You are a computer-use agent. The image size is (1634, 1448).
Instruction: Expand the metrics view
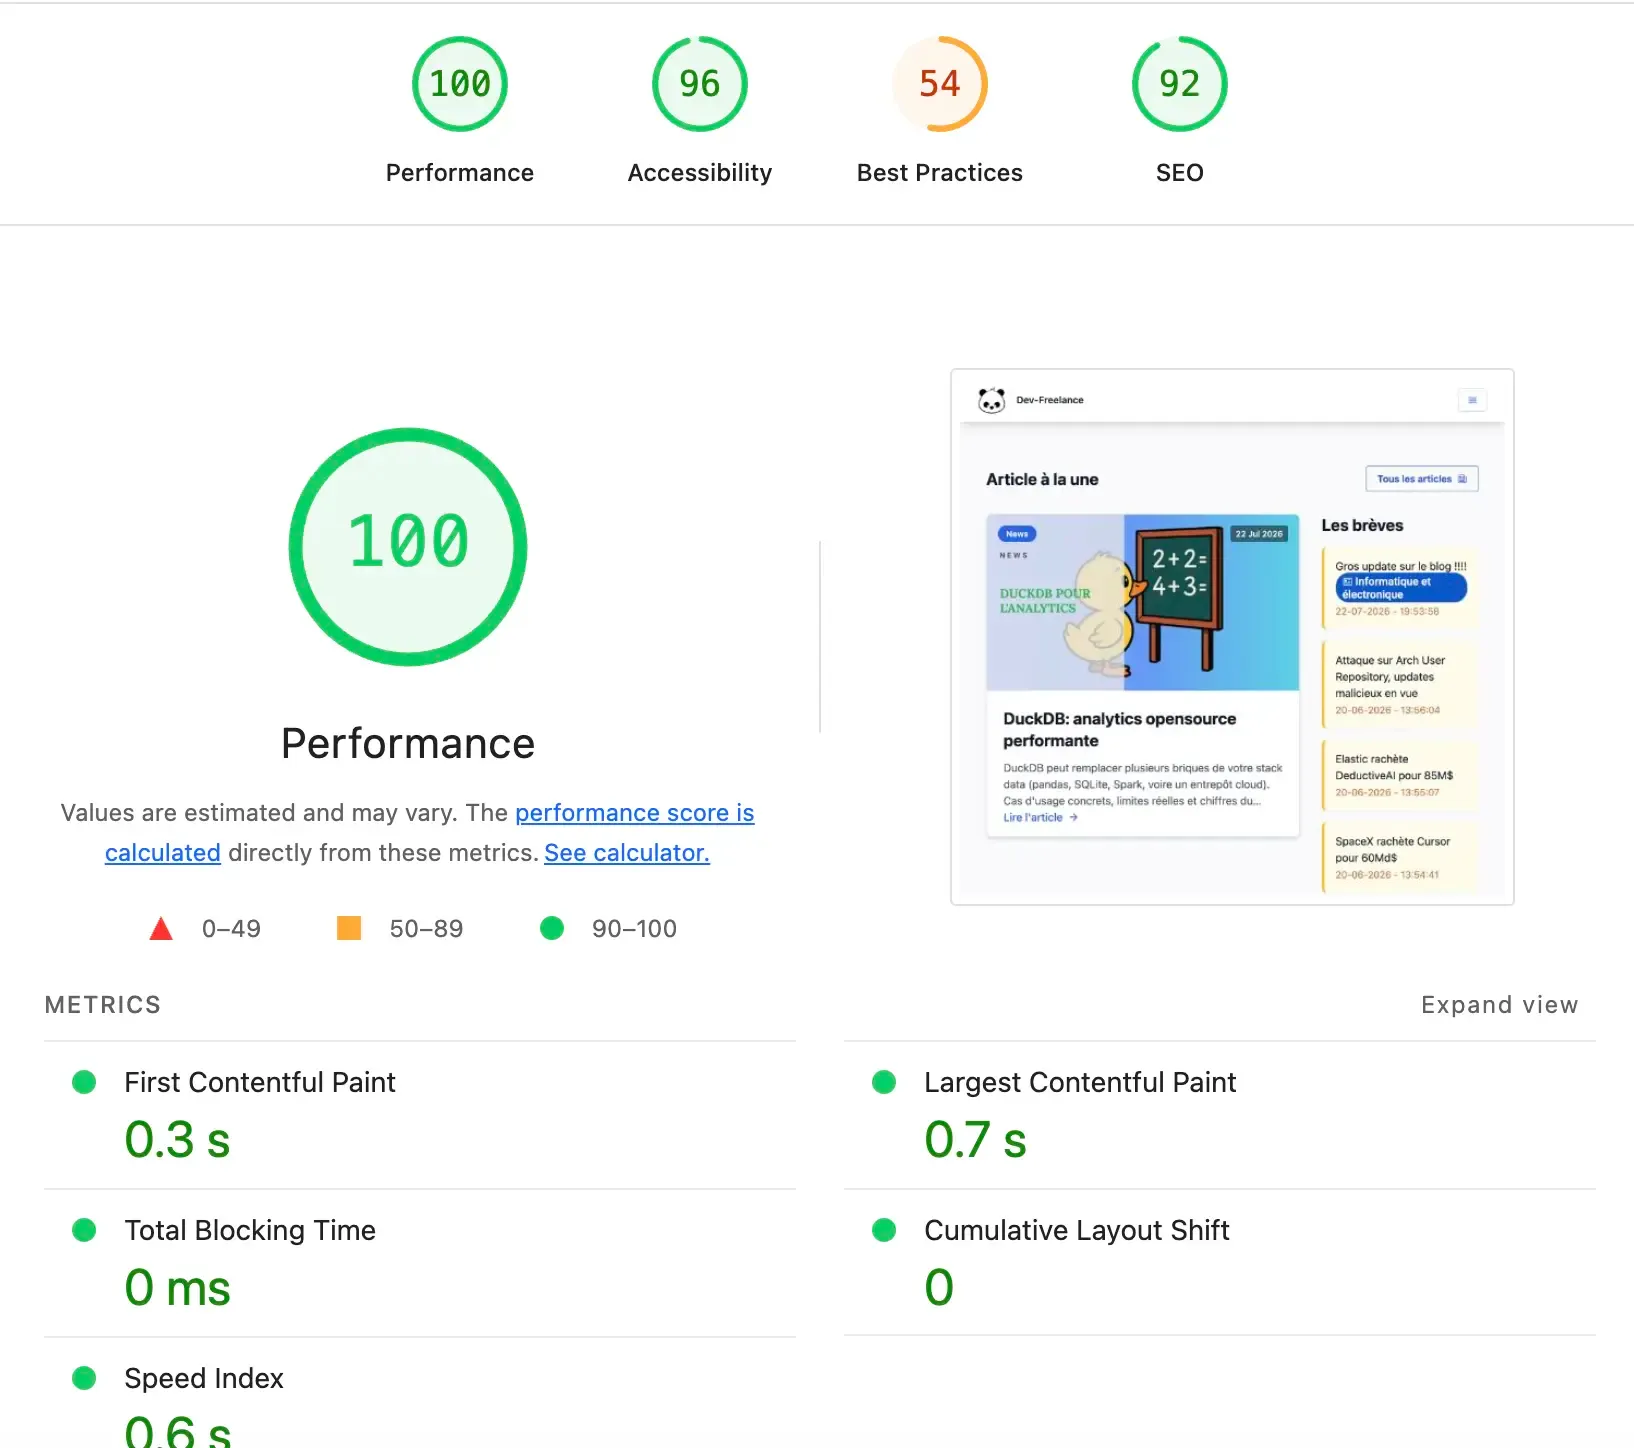tap(1499, 1005)
